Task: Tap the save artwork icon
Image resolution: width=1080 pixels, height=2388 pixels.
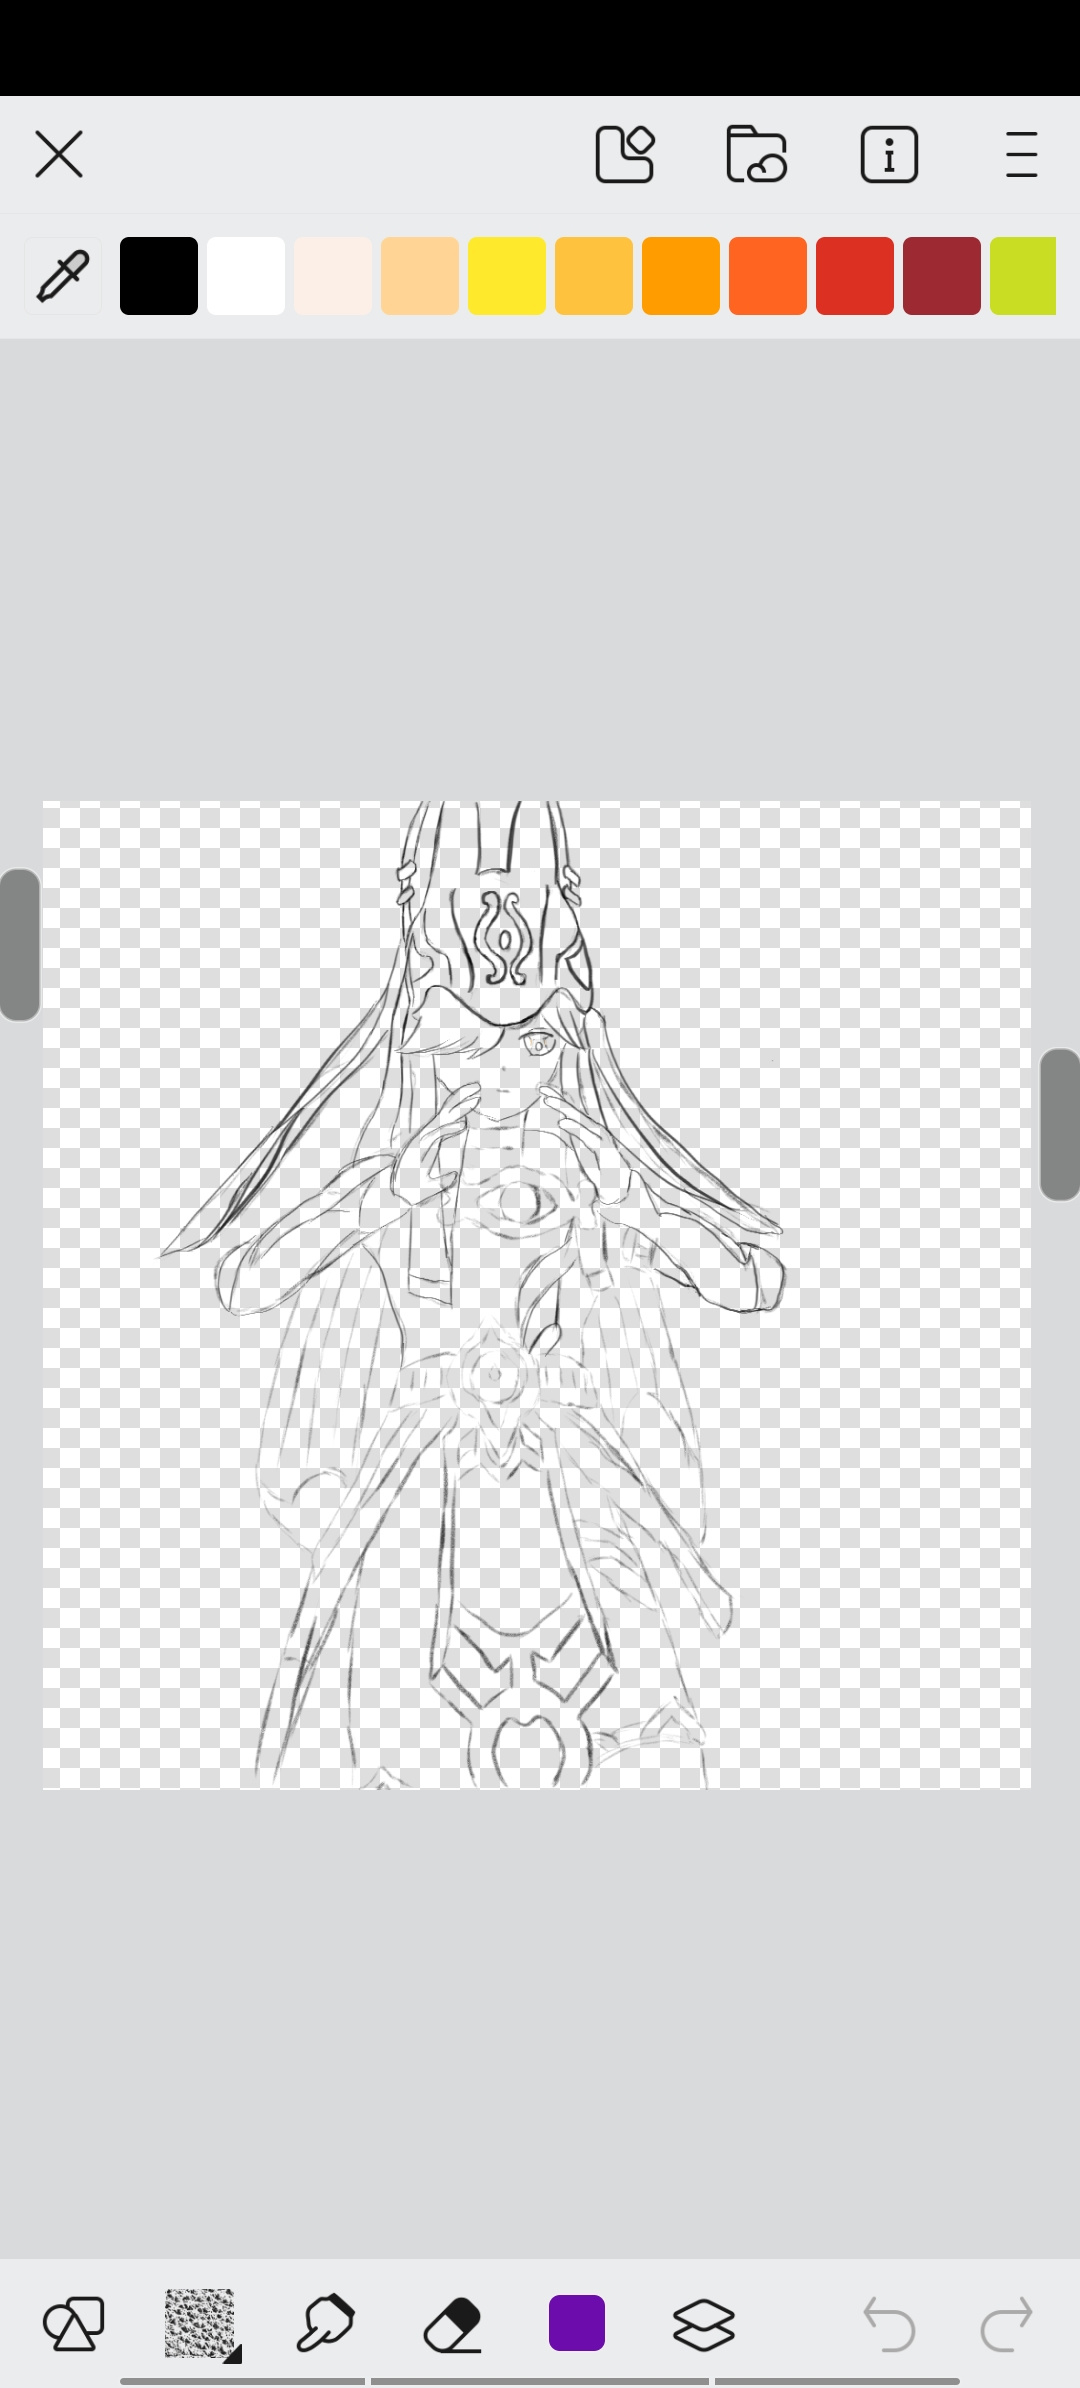Action: pyautogui.click(x=625, y=155)
